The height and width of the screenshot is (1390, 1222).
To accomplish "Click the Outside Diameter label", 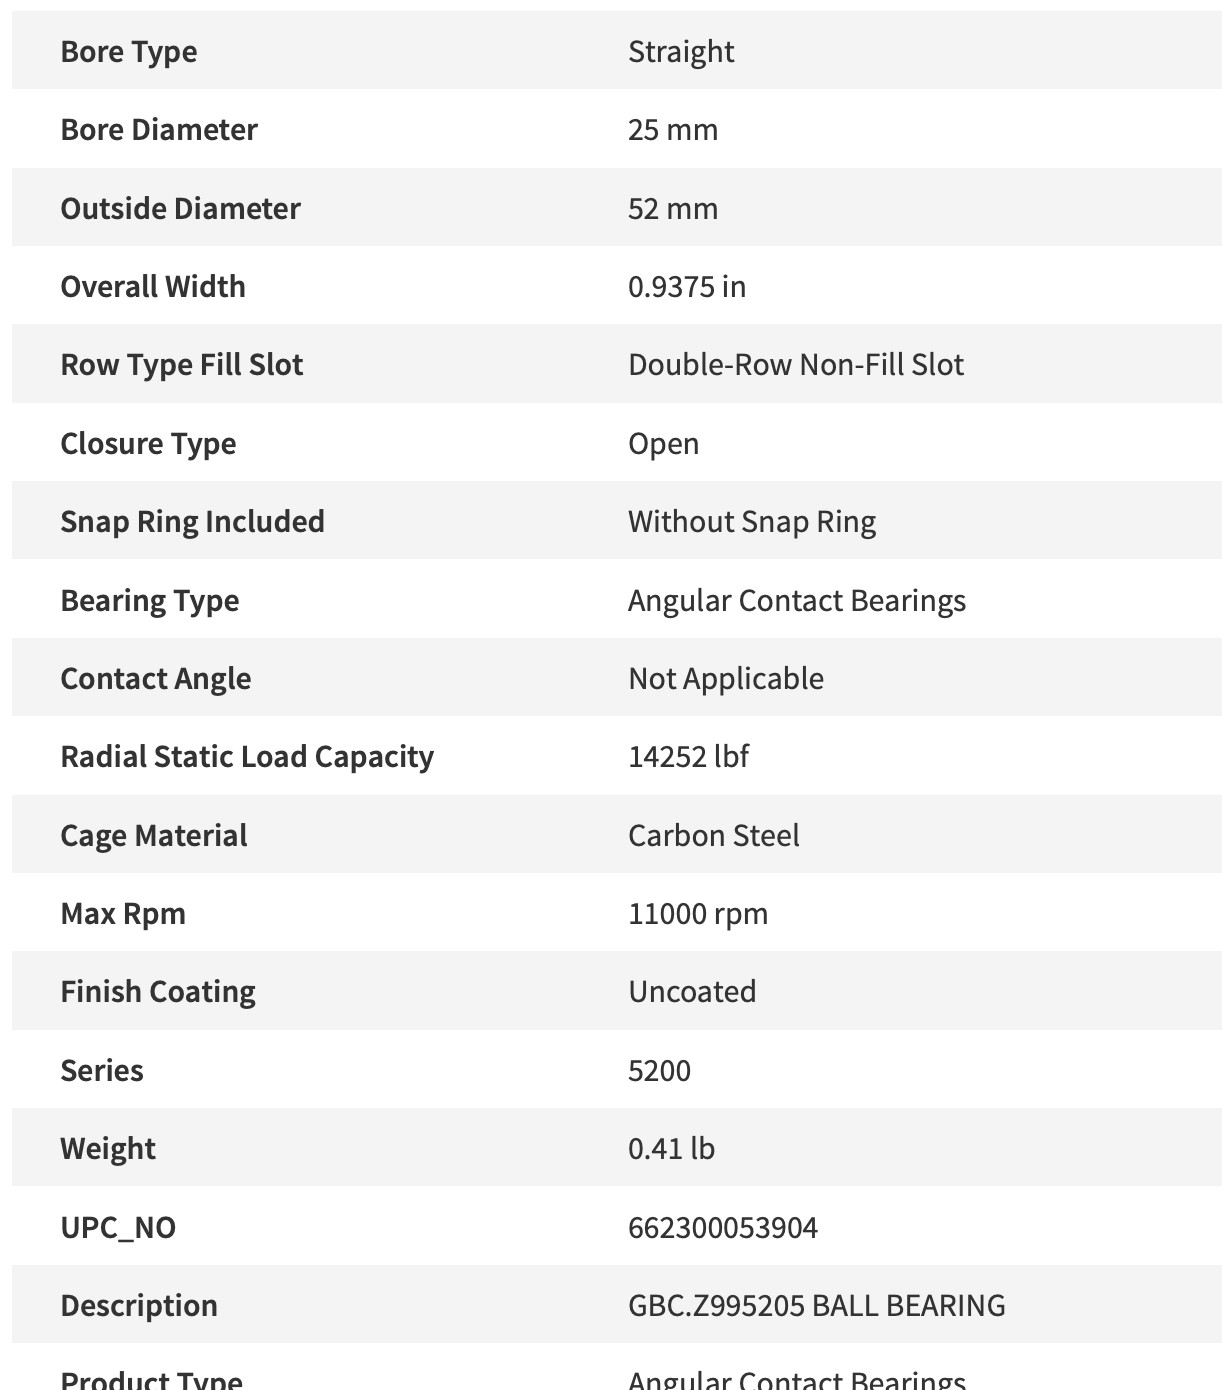I will 180,208.
